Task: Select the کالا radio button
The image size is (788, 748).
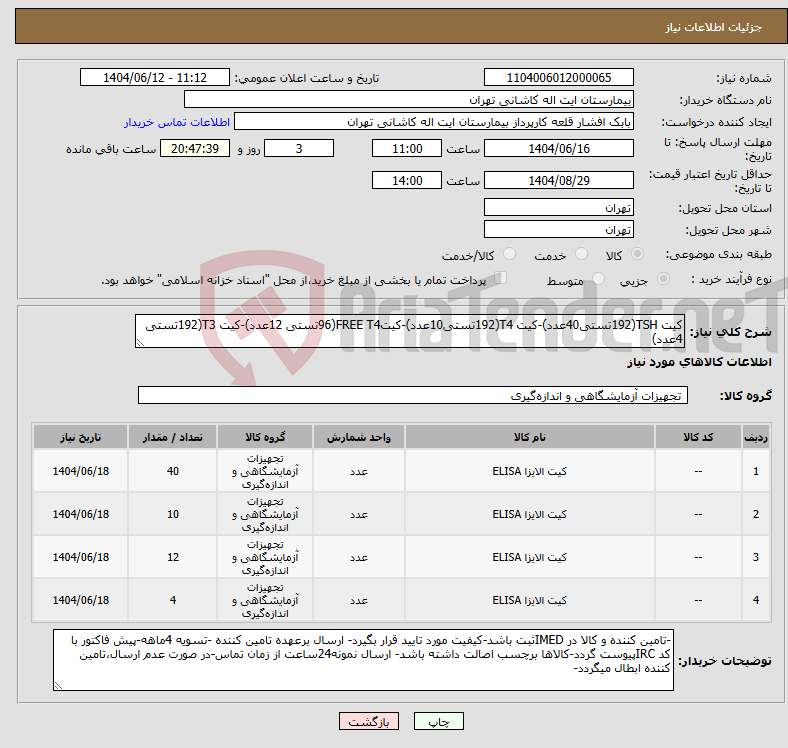Action: [637, 254]
